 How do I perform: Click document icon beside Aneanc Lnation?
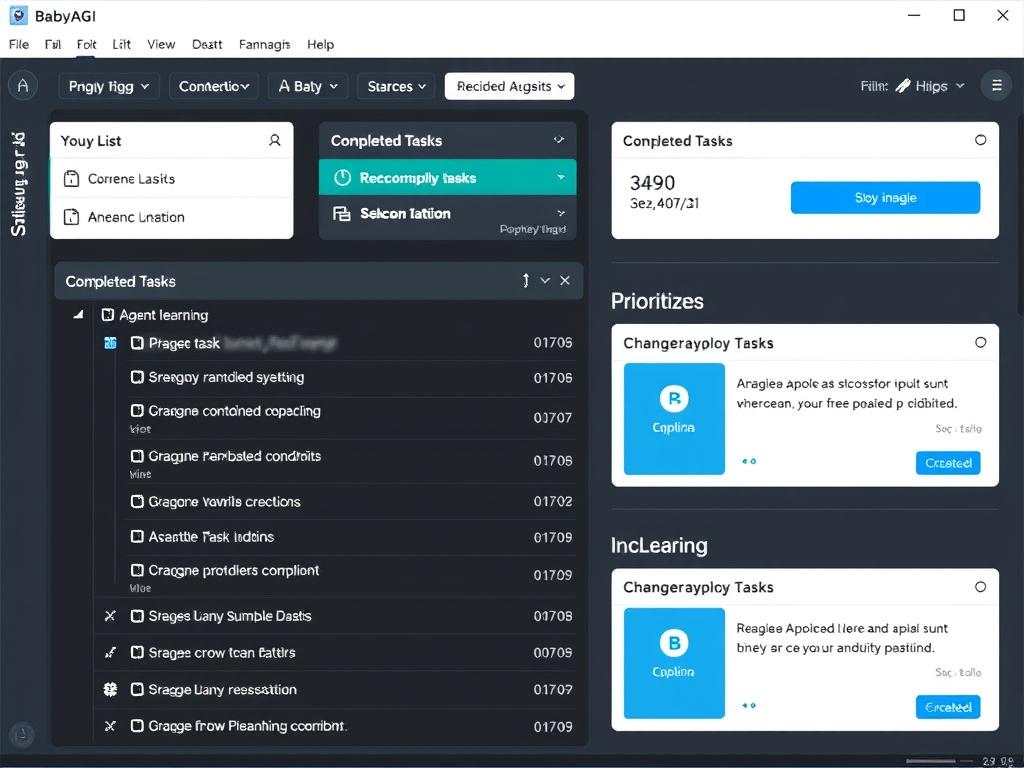[71, 217]
